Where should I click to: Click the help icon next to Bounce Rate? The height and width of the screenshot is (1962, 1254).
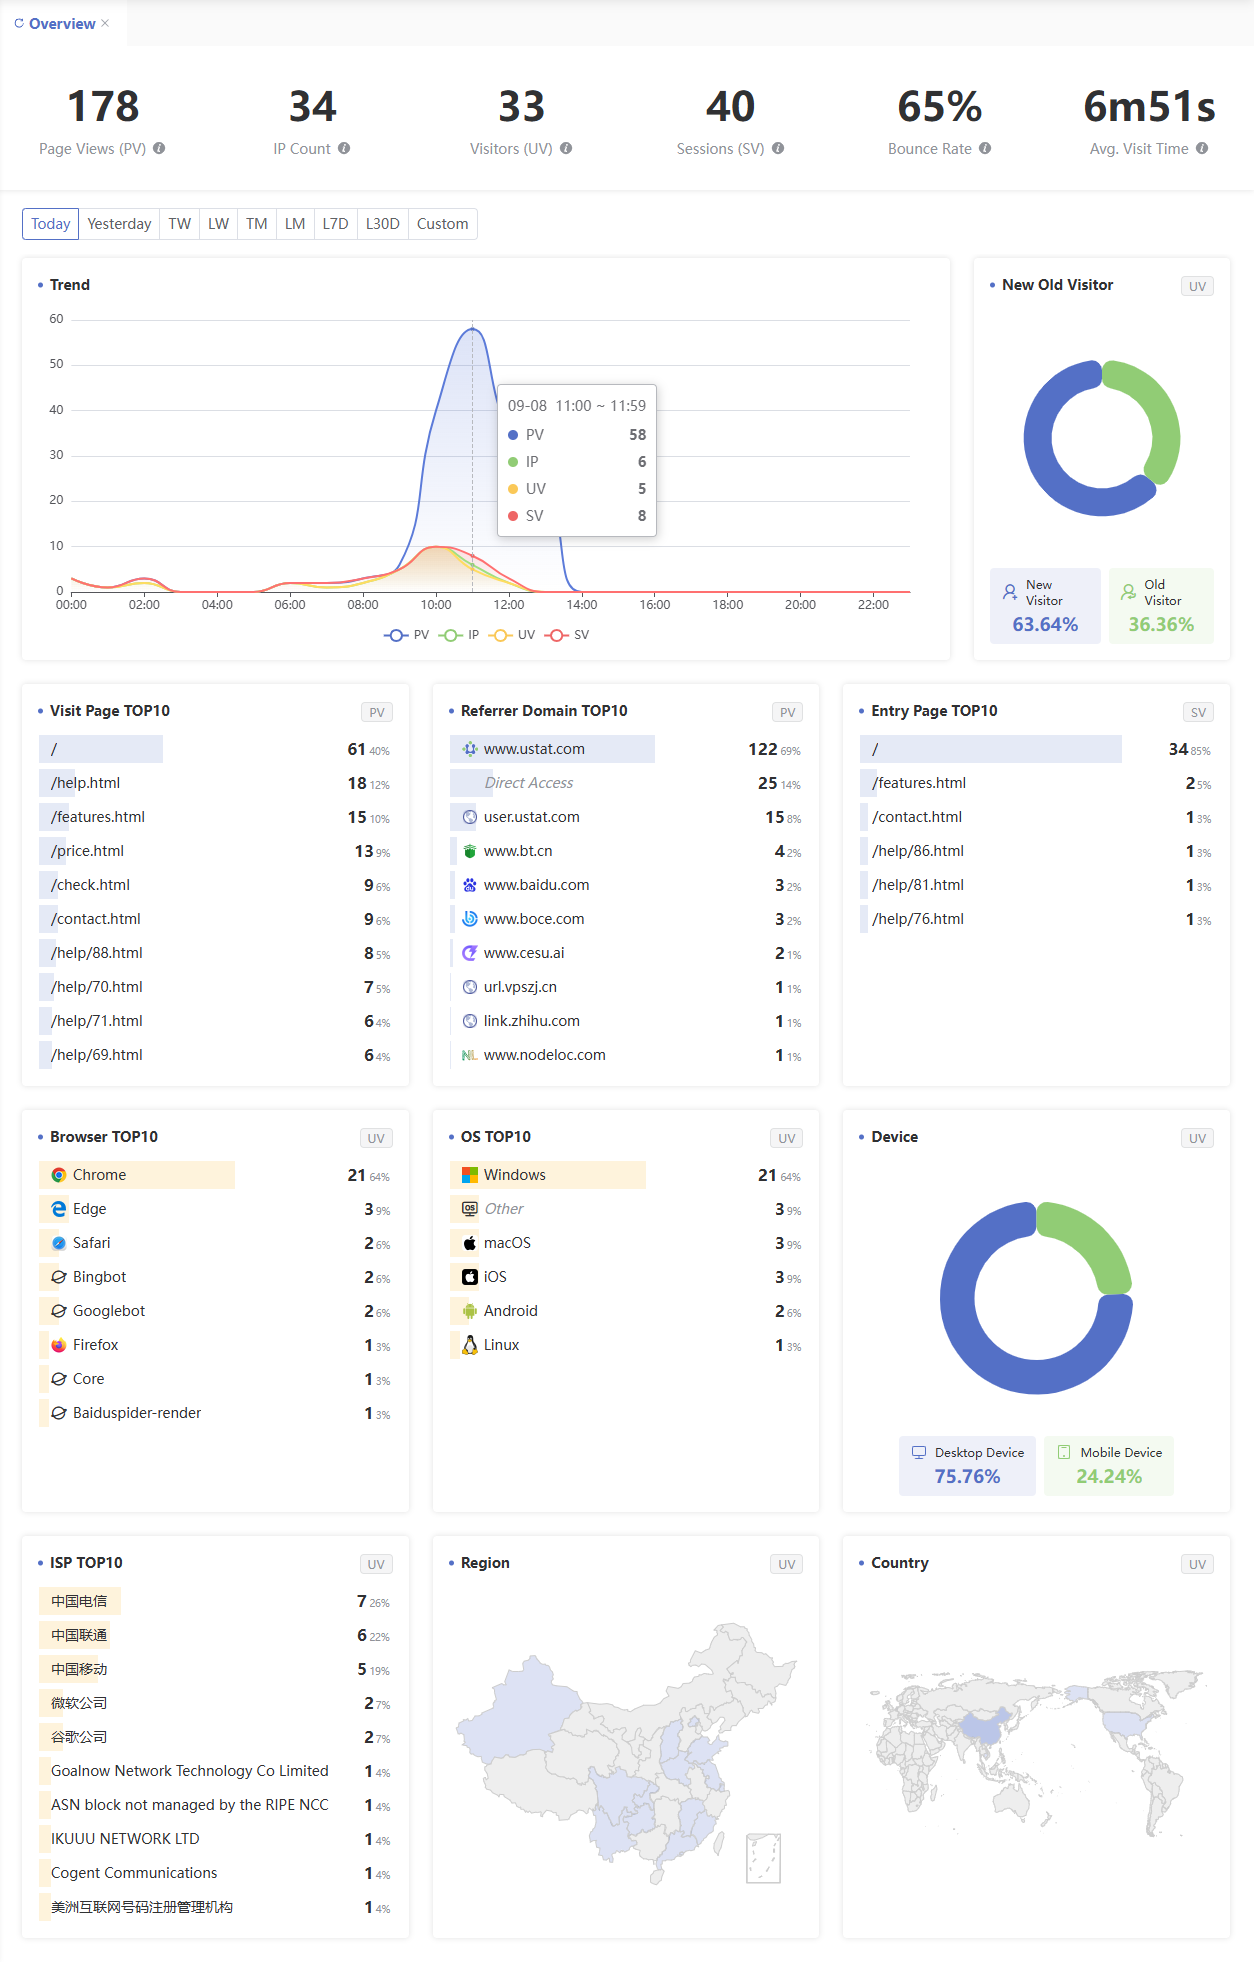tap(985, 148)
